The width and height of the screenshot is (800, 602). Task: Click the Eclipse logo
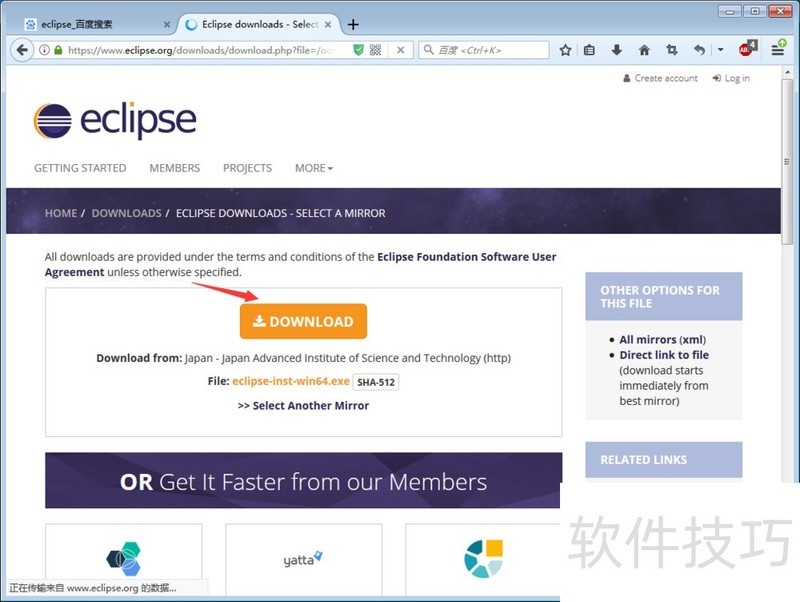[x=115, y=120]
